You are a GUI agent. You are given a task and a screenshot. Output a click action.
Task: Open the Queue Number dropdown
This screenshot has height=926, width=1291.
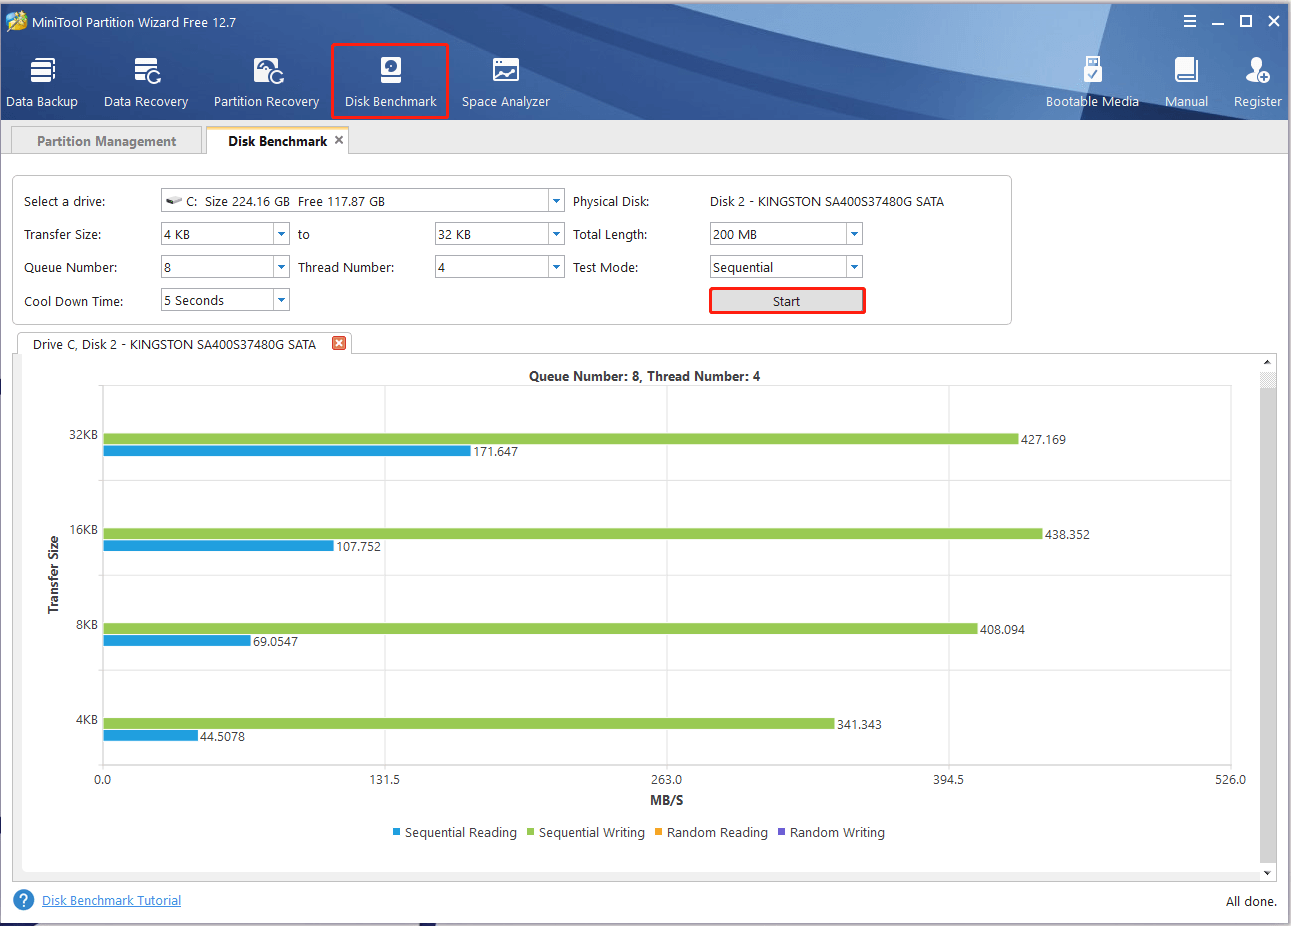[x=281, y=267]
